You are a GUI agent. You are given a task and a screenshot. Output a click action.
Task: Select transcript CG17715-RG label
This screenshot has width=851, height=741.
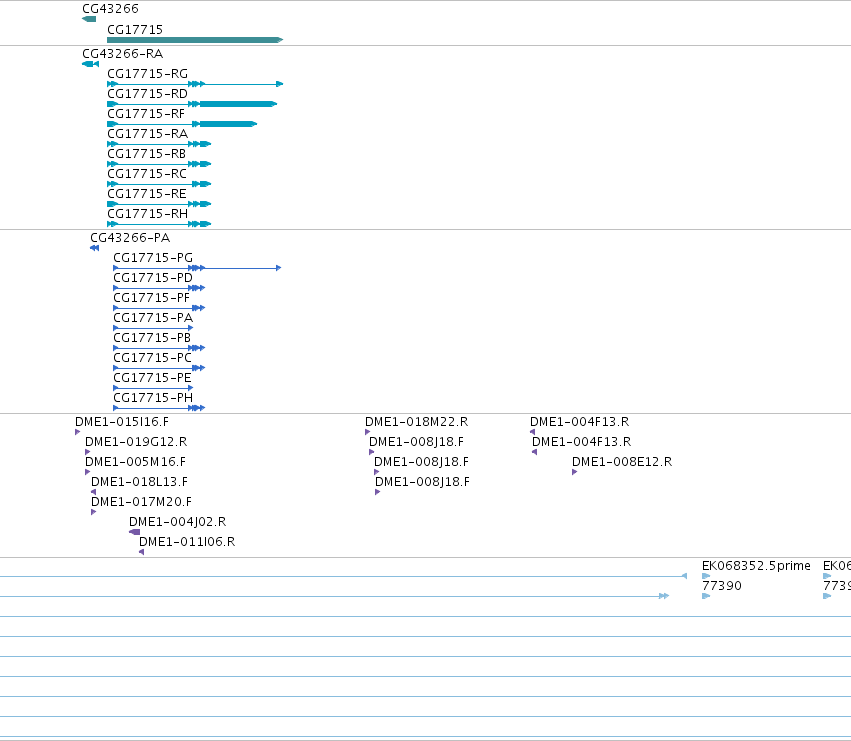147,74
